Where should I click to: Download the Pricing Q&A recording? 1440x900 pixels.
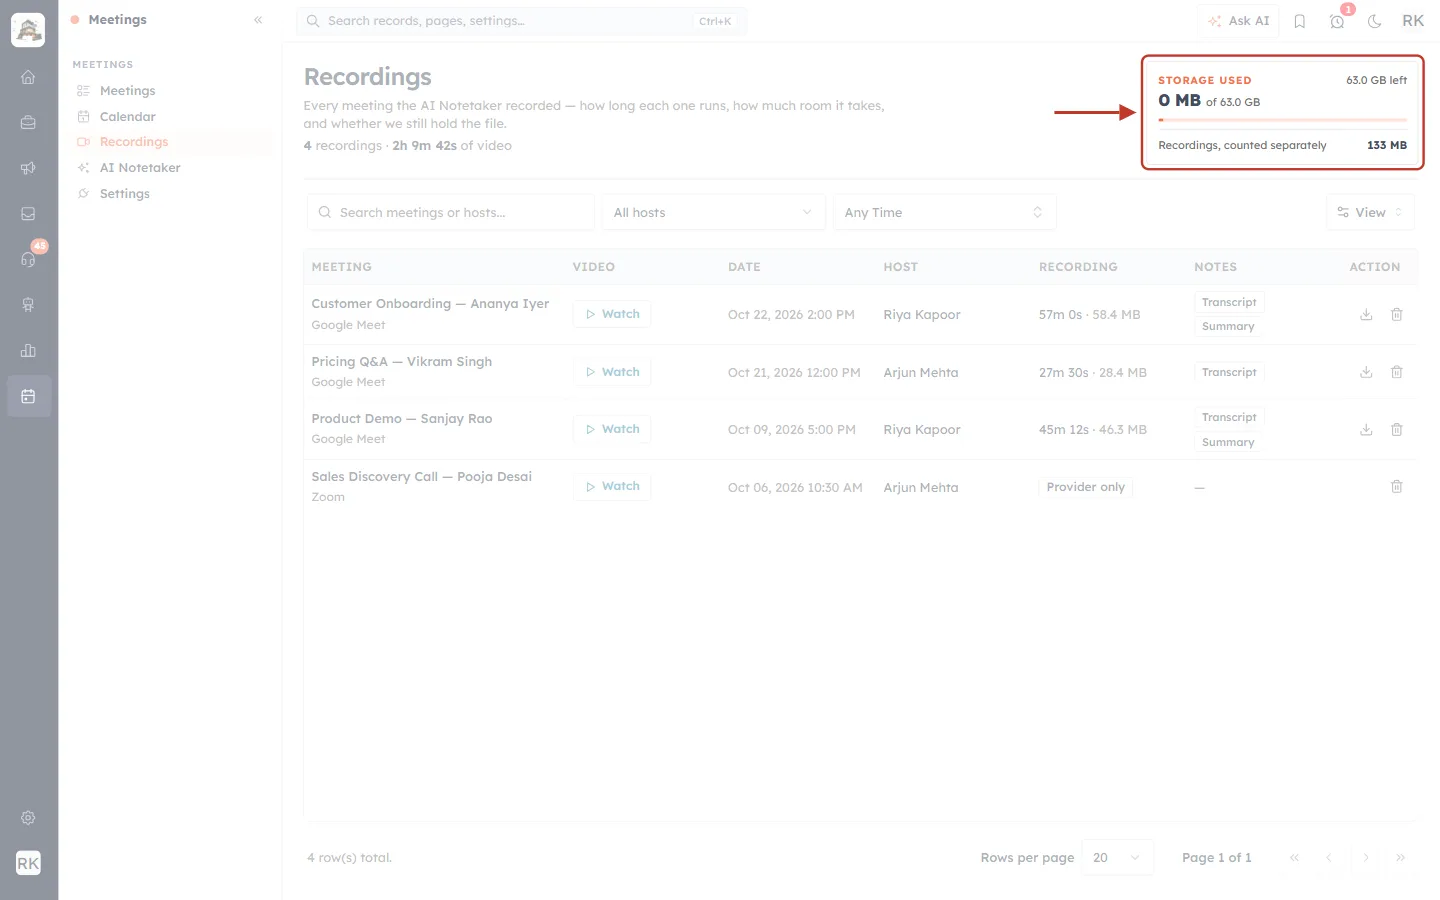point(1366,372)
